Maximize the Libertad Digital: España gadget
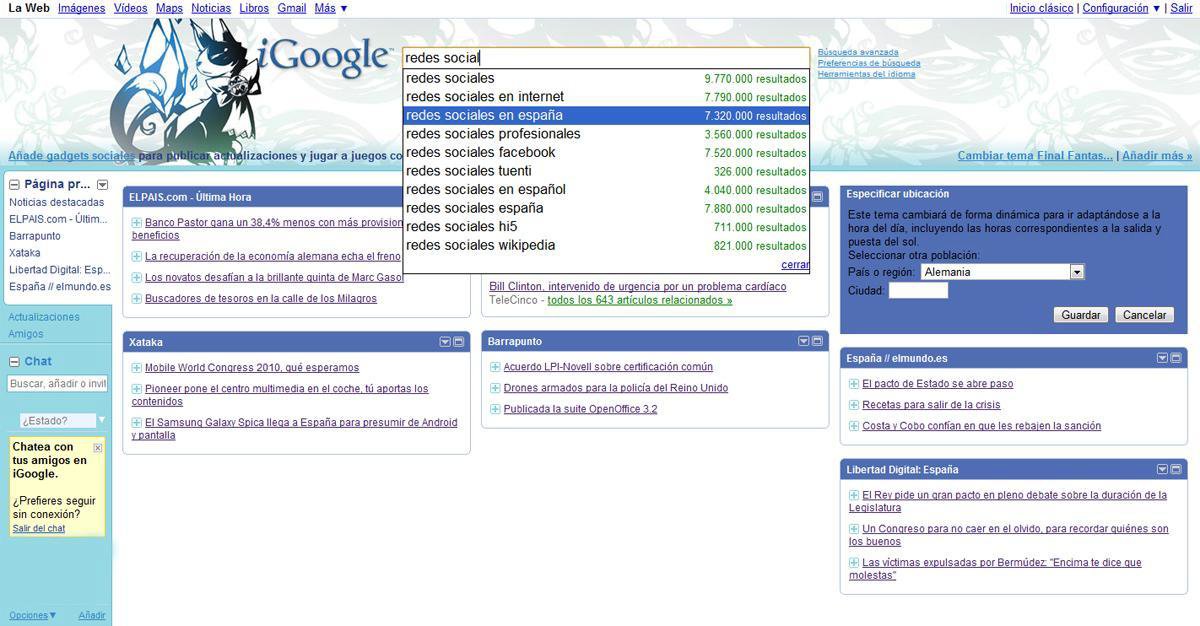This screenshot has height=626, width=1200. pyautogui.click(x=1177, y=469)
